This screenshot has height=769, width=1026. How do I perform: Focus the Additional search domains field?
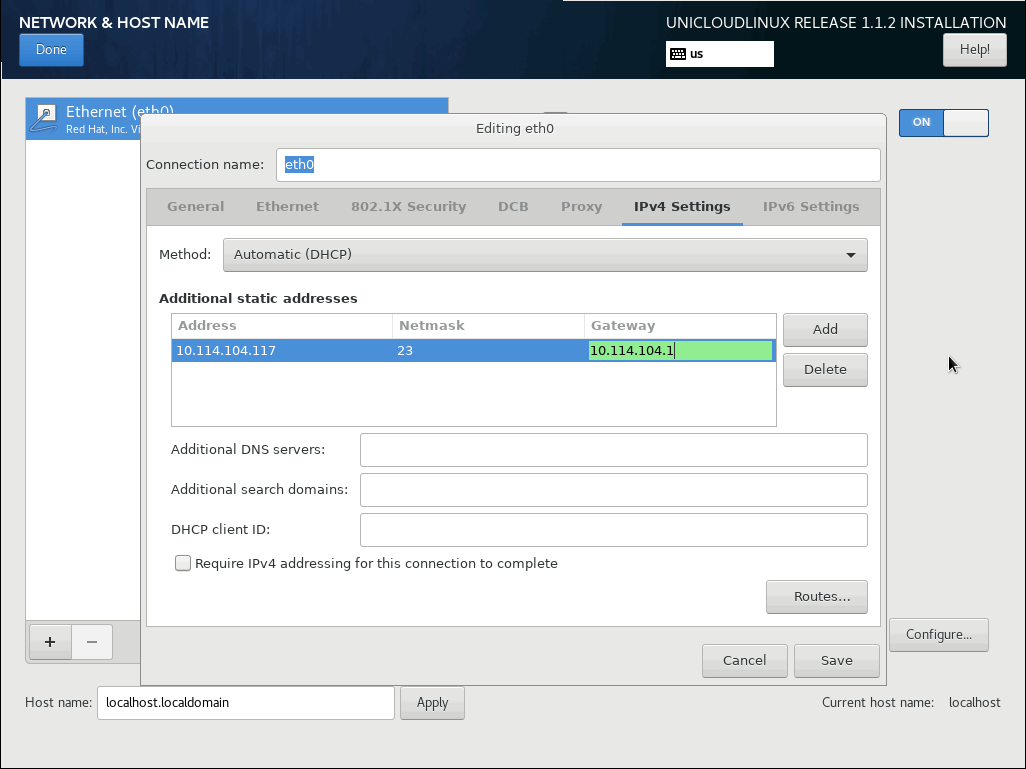[x=613, y=490]
